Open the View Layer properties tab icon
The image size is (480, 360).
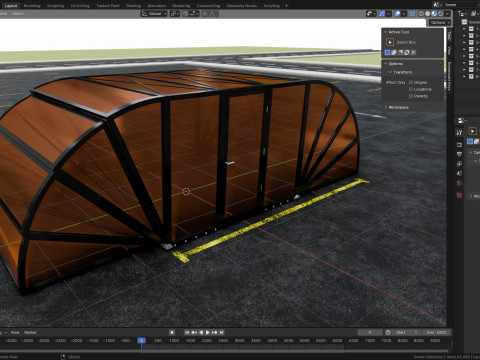pyautogui.click(x=459, y=164)
